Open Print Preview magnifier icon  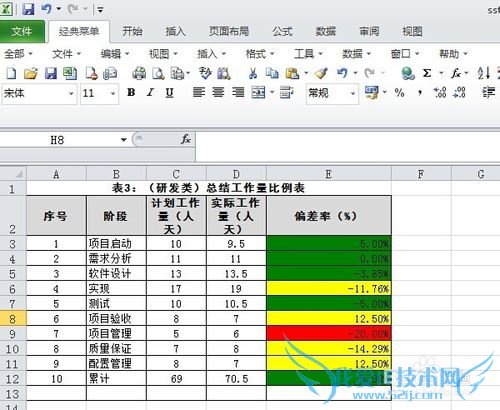[x=158, y=73]
